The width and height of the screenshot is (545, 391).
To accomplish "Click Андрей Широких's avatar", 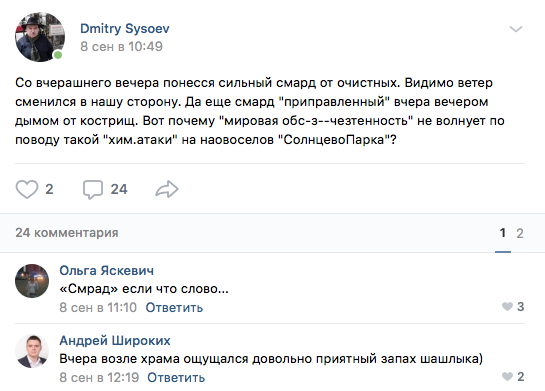I will [x=32, y=351].
